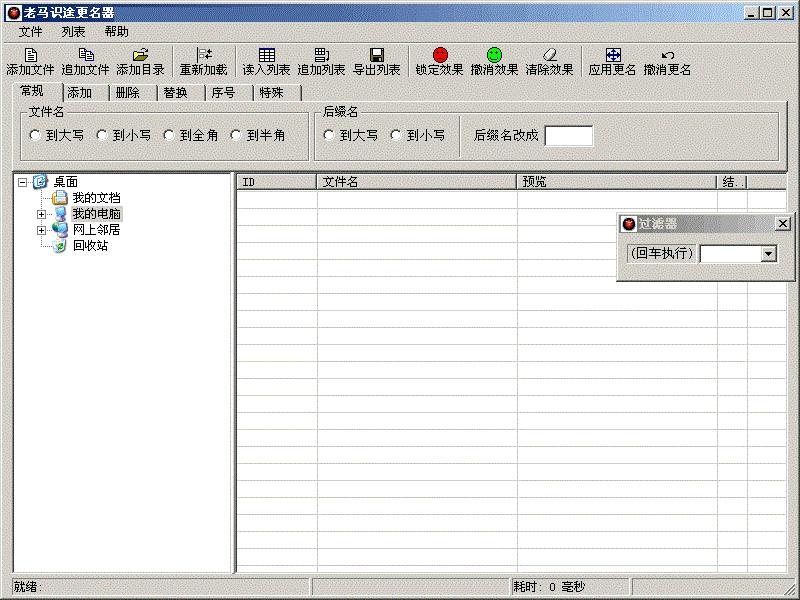Choose the extension 到小写 radio button

(x=397, y=135)
